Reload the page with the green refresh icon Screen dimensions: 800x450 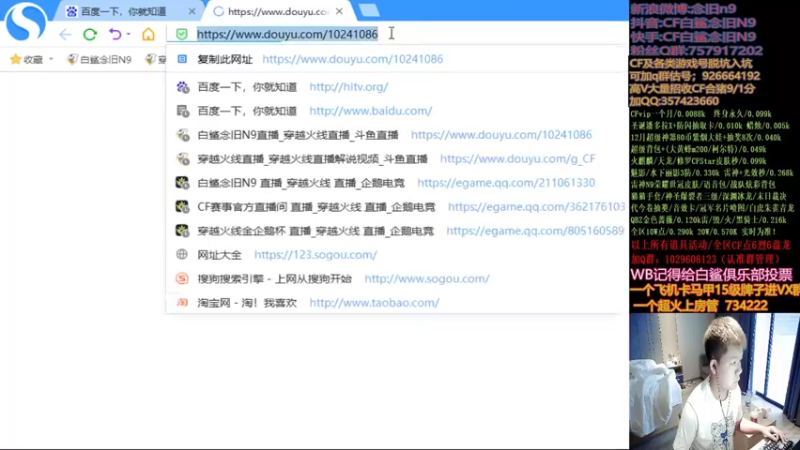[x=90, y=34]
